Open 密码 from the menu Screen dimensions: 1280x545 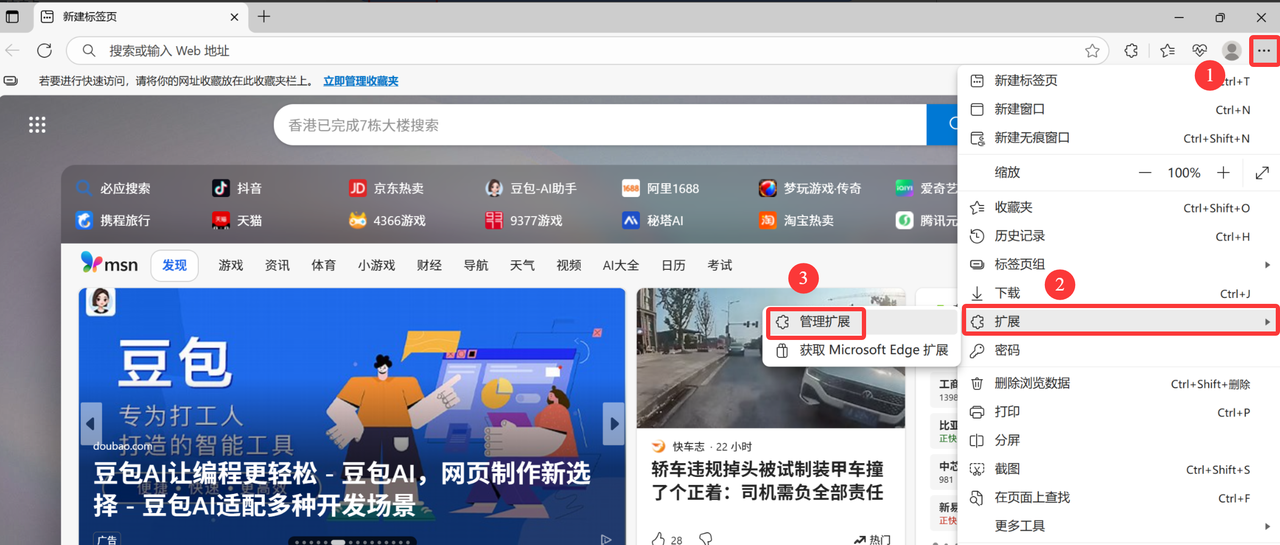click(1120, 350)
